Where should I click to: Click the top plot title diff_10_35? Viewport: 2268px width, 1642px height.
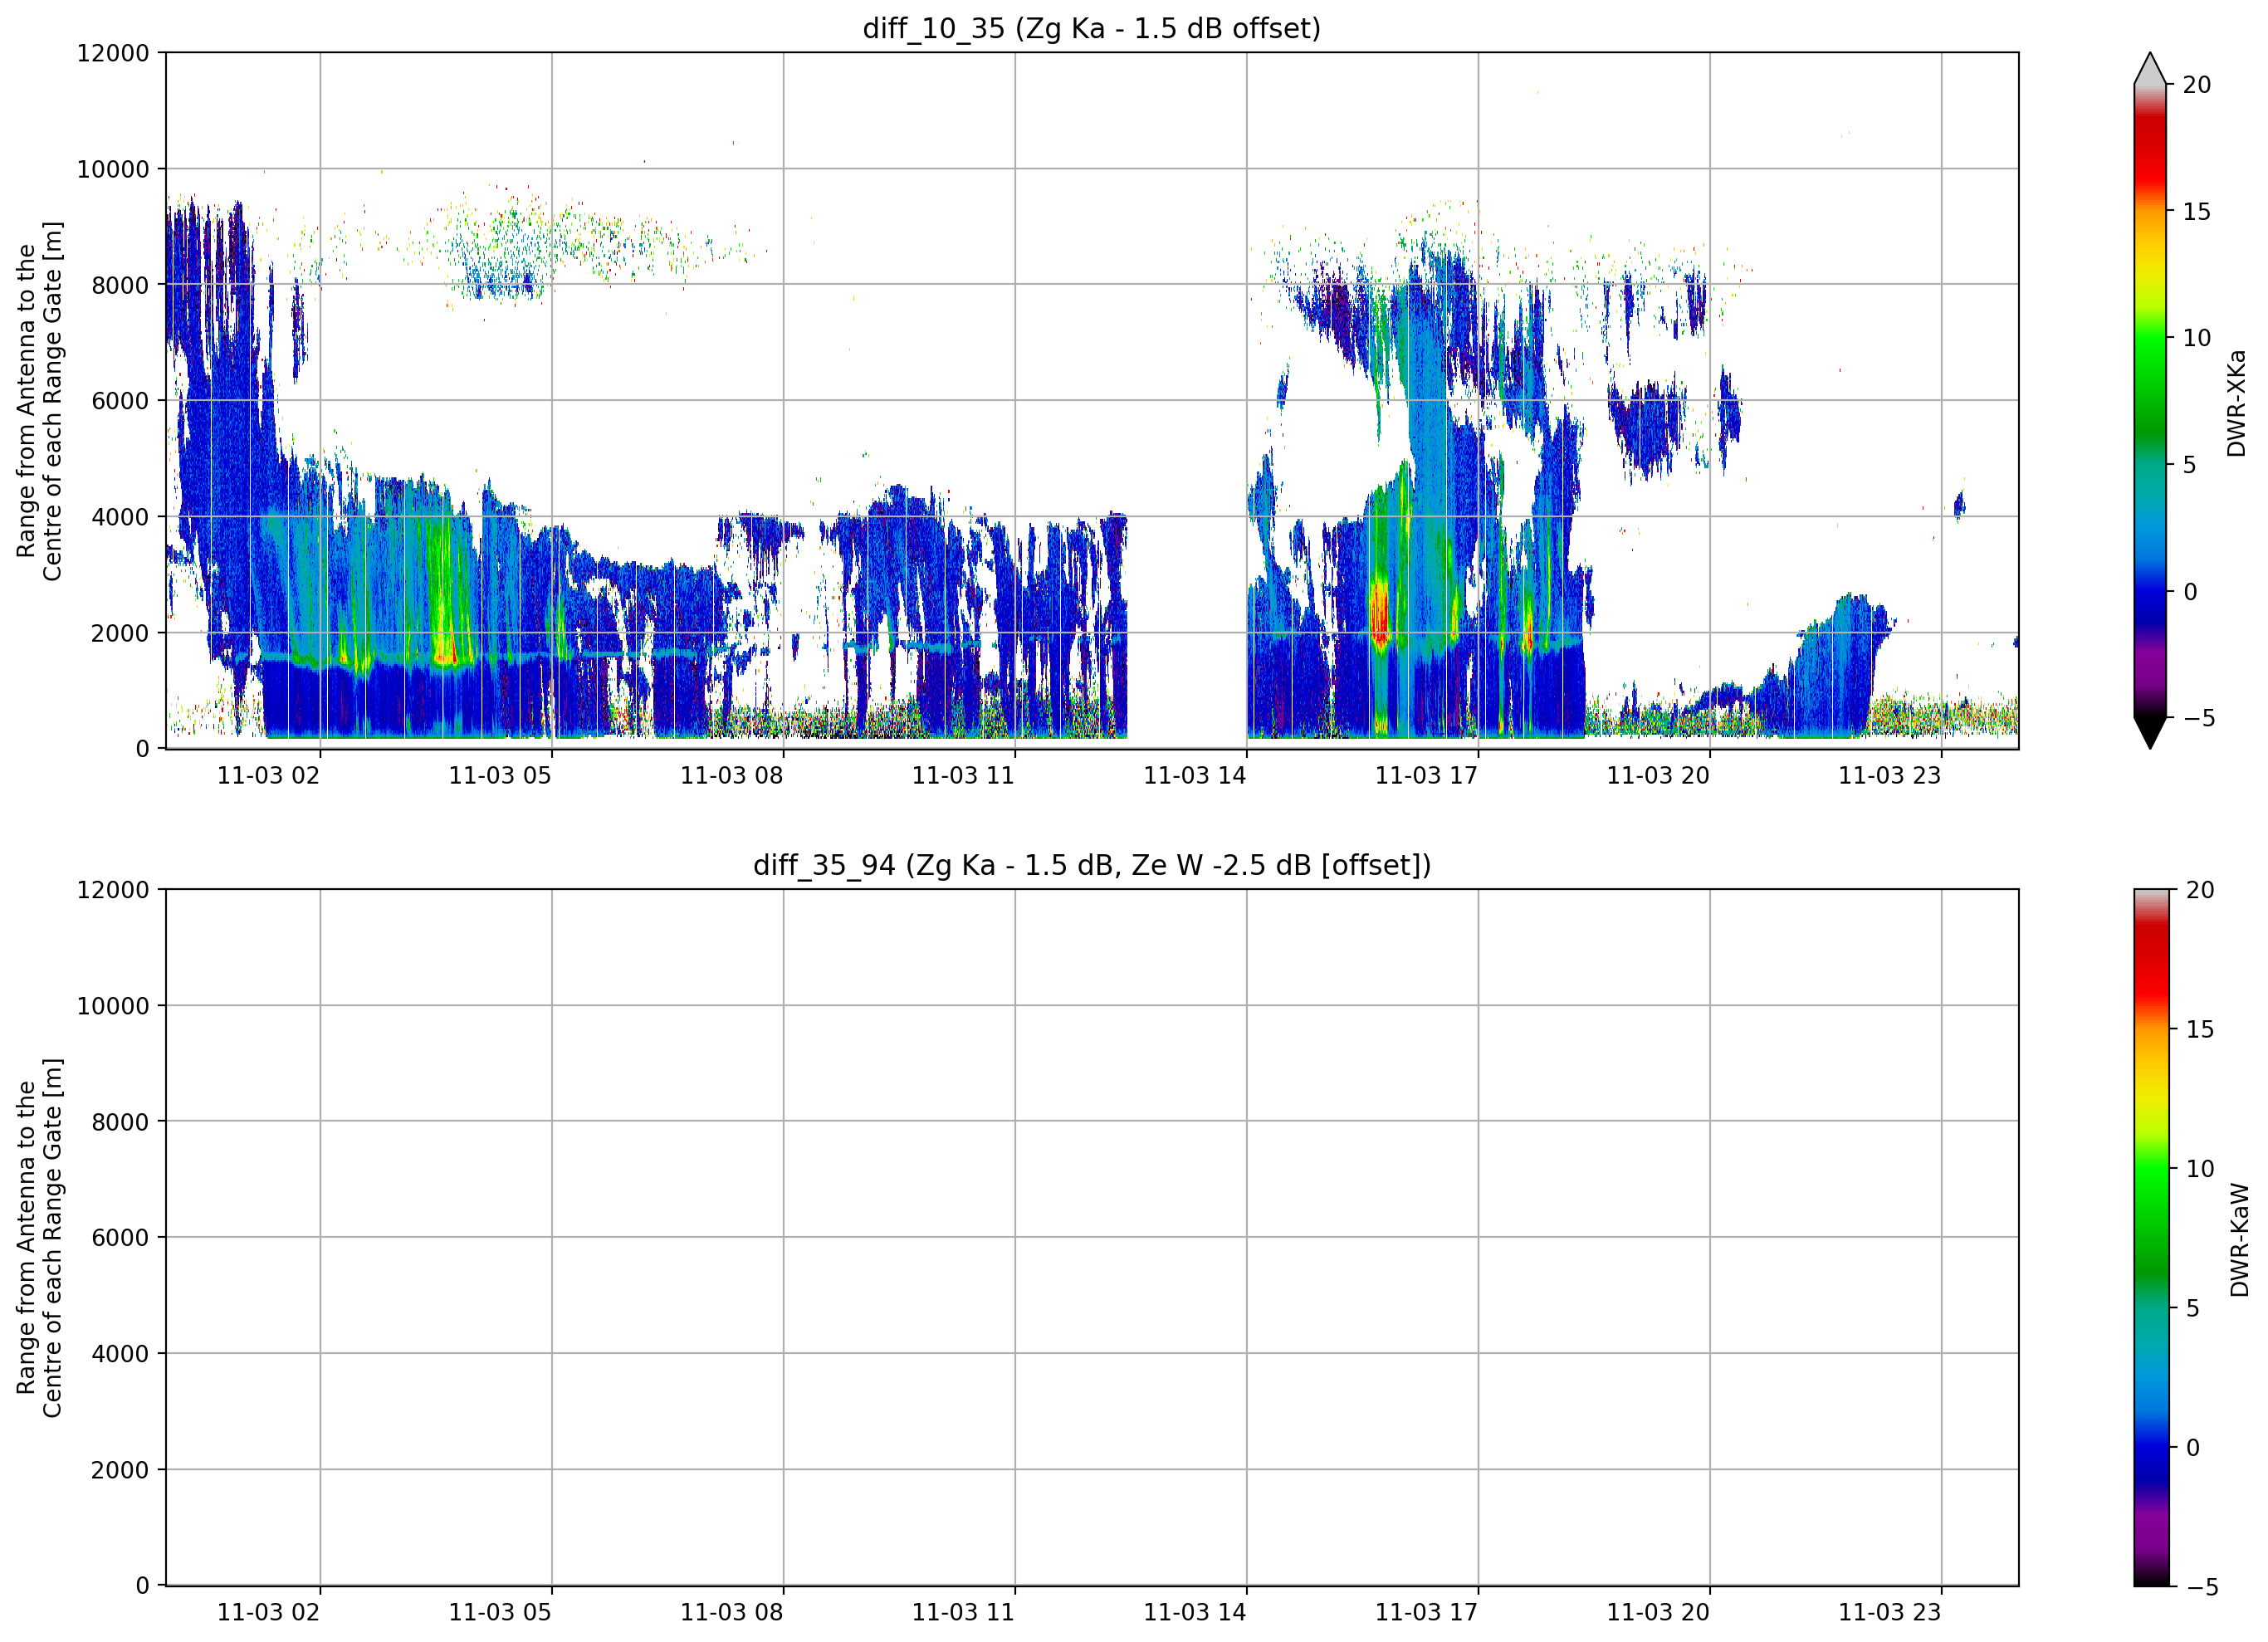(x=1091, y=28)
